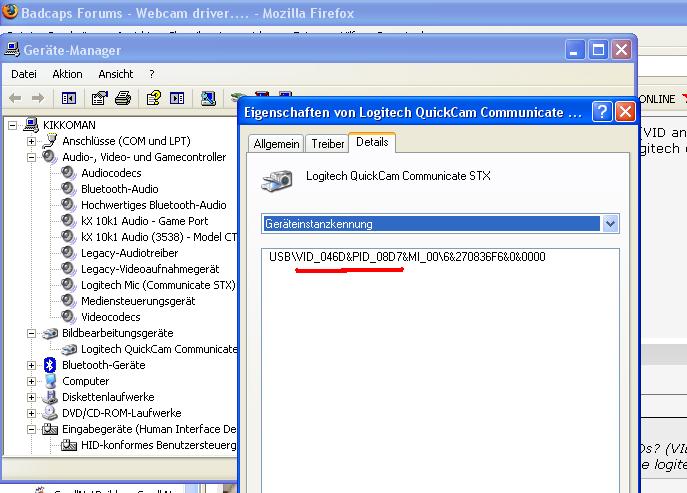687x493 pixels.
Task: Click the Bluetooth-Geräte icon
Action: pyautogui.click(x=50, y=365)
